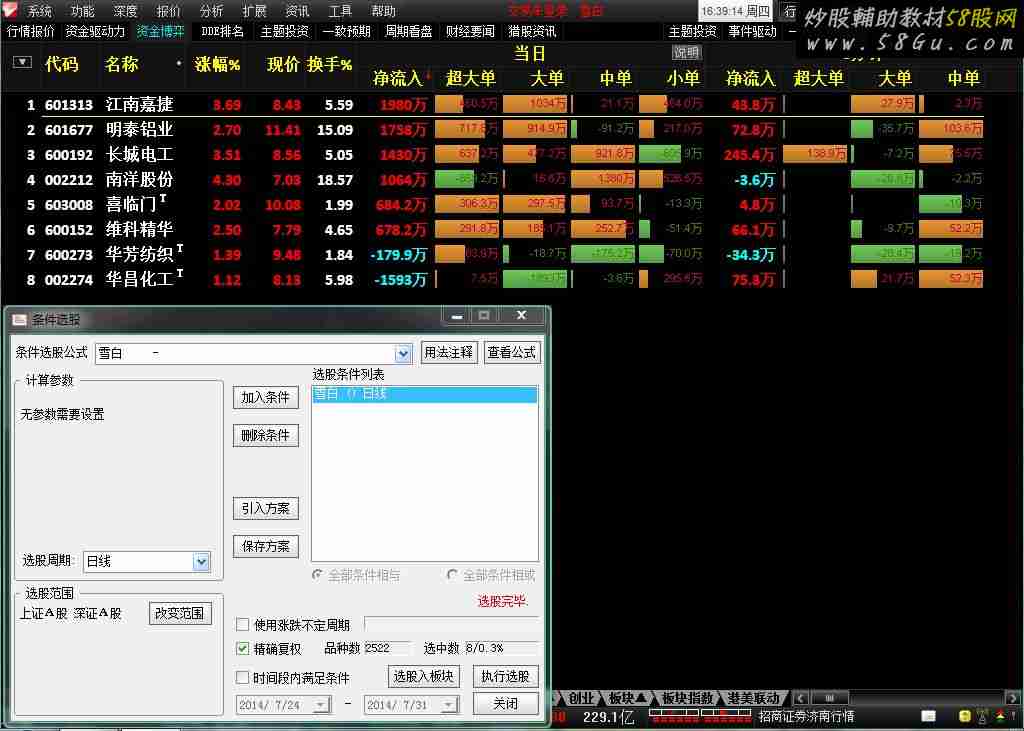Image resolution: width=1024 pixels, height=731 pixels.
Task: Click the yellow square status bar icon
Action: (x=965, y=717)
